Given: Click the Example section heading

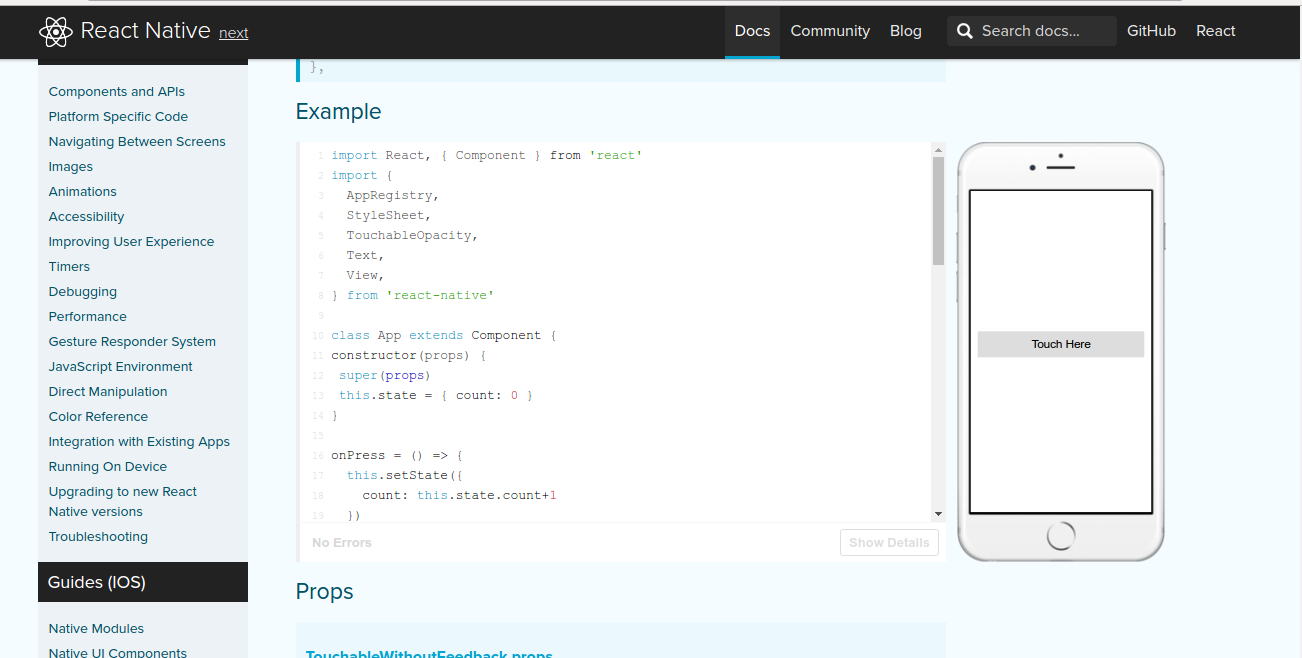Looking at the screenshot, I should [338, 112].
